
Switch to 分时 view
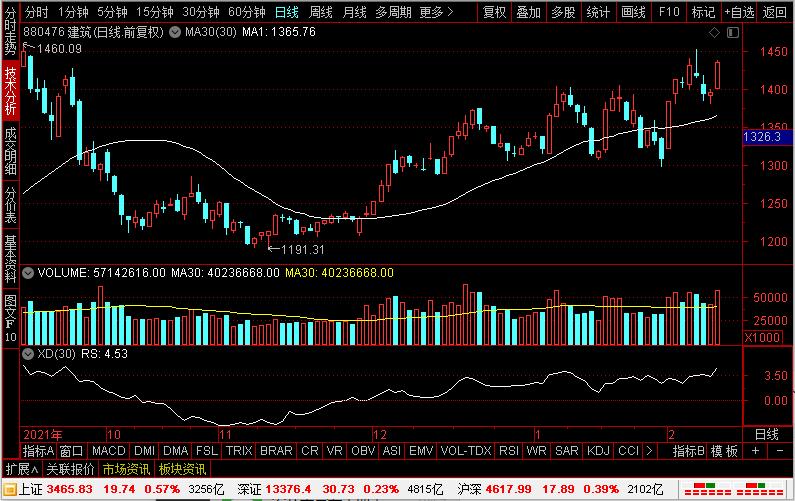click(37, 12)
